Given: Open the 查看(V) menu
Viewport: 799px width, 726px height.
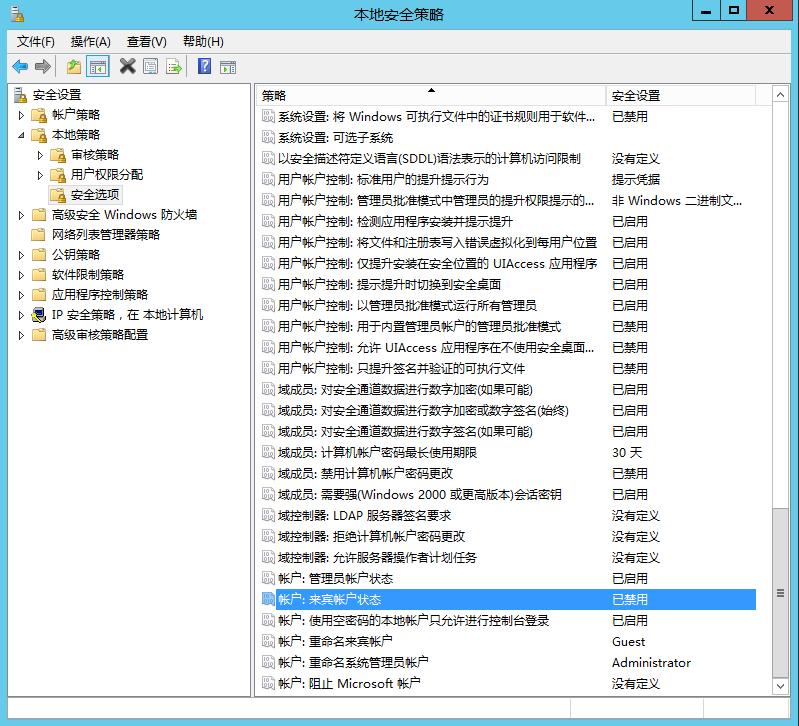Looking at the screenshot, I should [x=147, y=42].
